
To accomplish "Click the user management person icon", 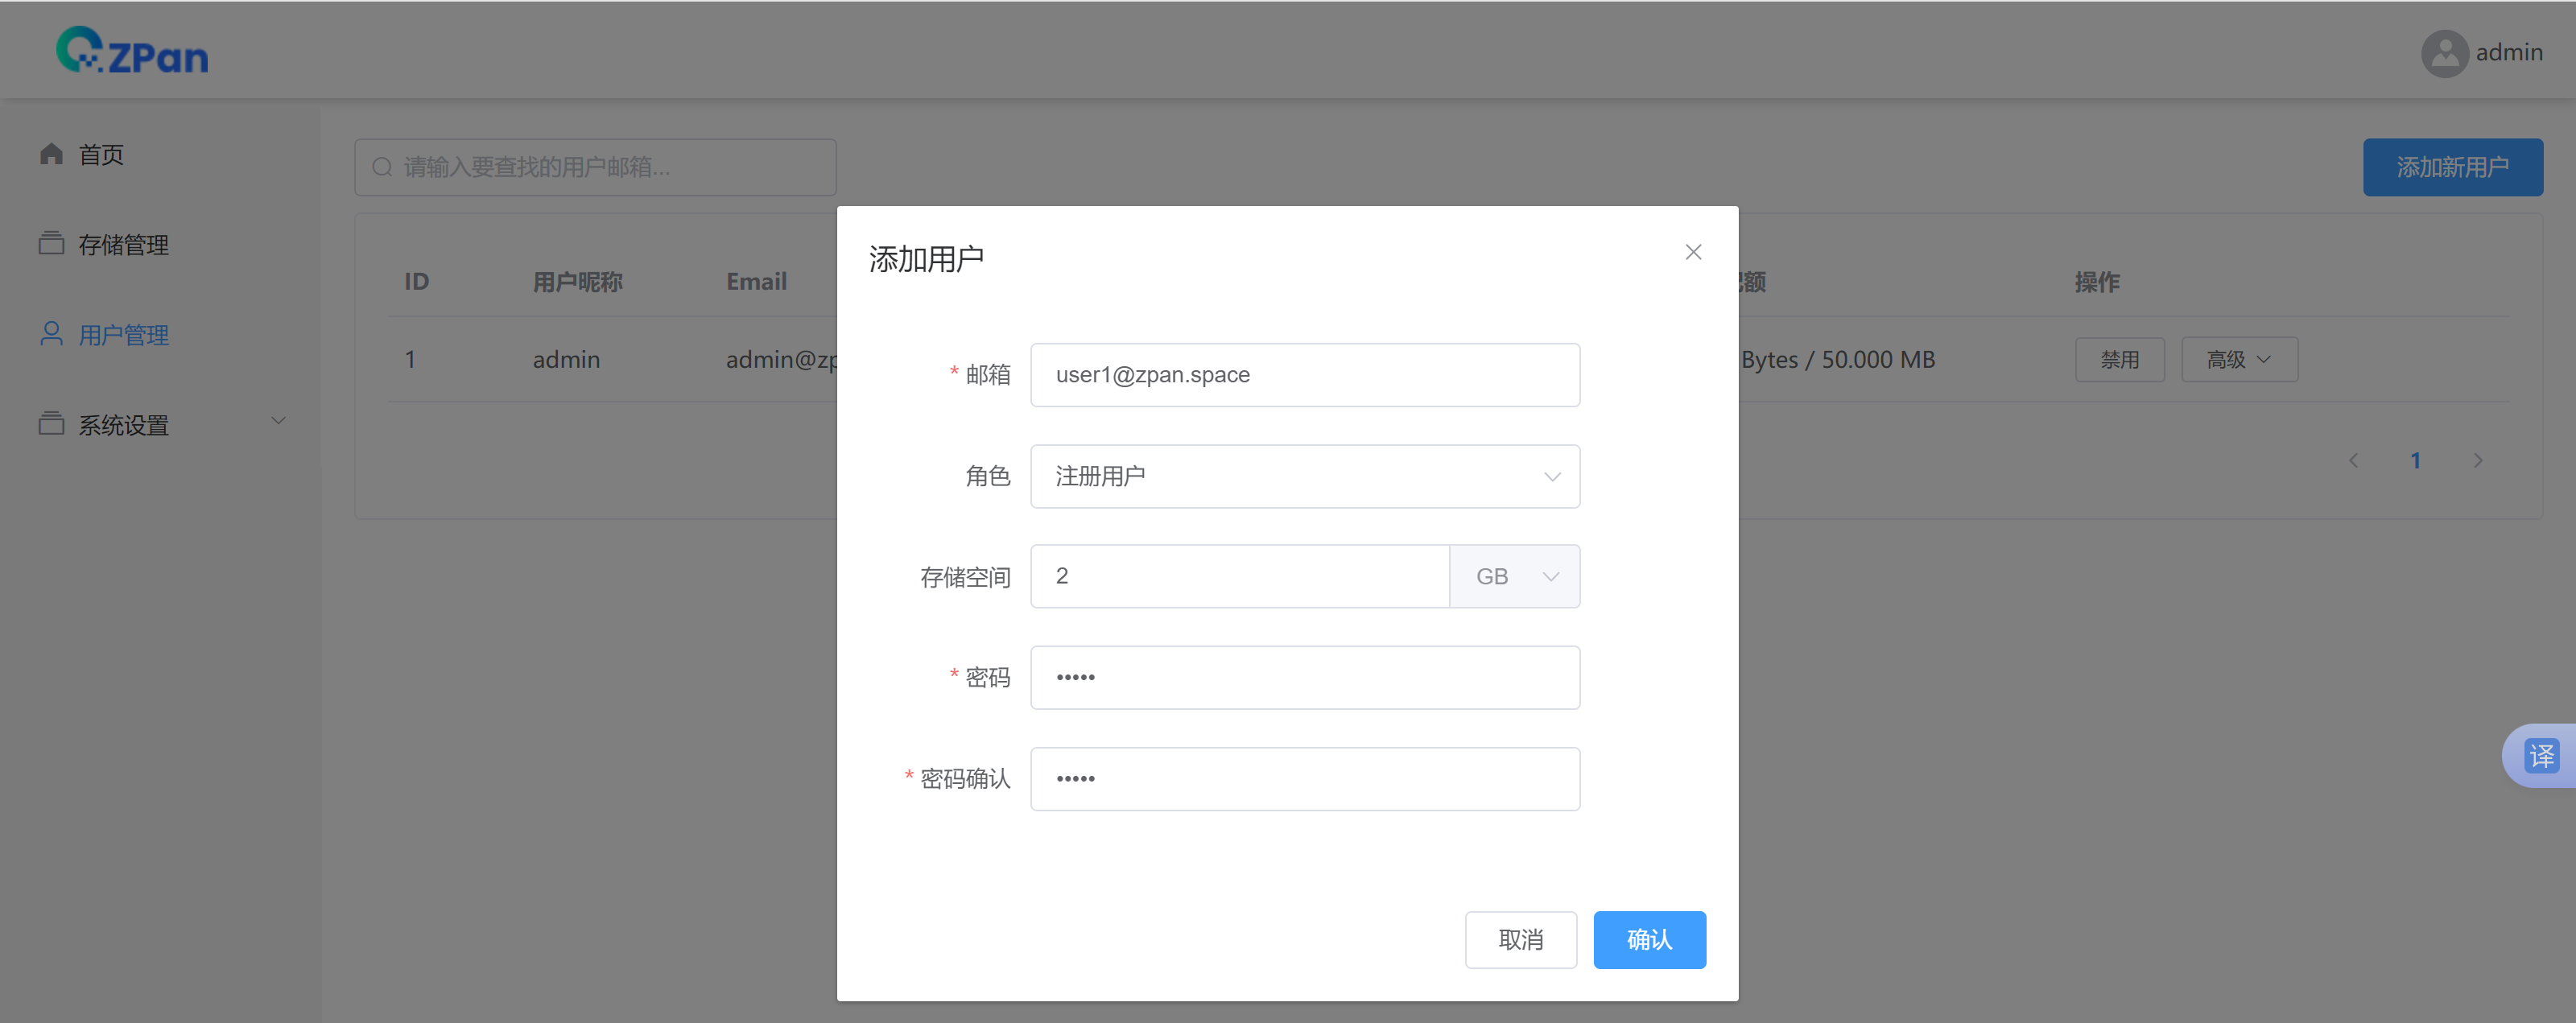I will (x=51, y=334).
